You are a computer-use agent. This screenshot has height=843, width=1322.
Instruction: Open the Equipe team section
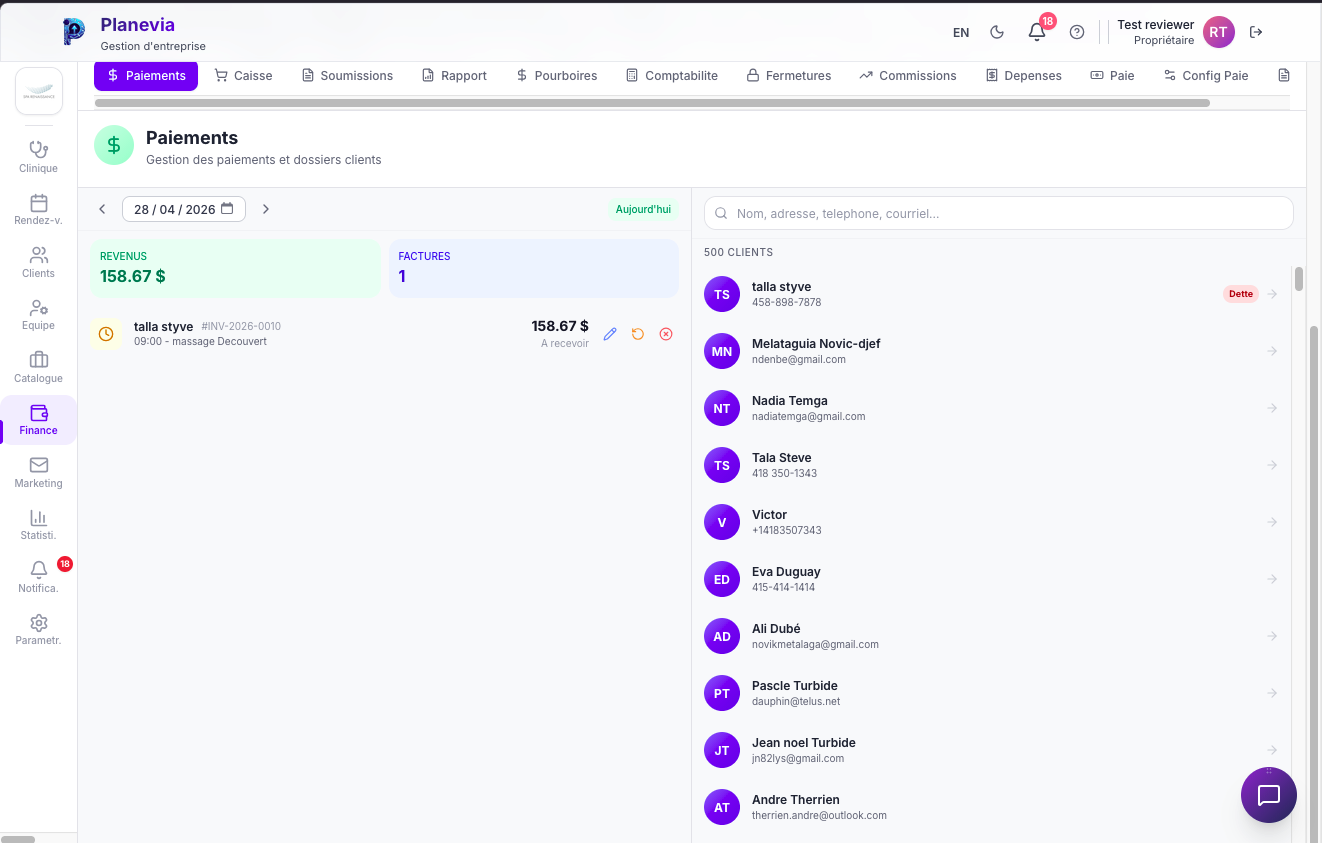[x=38, y=315]
